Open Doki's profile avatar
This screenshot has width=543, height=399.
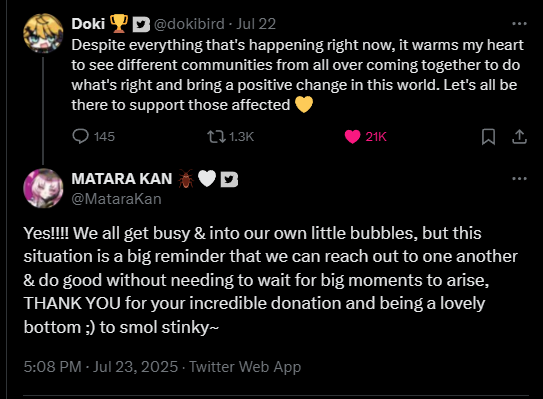[43, 33]
